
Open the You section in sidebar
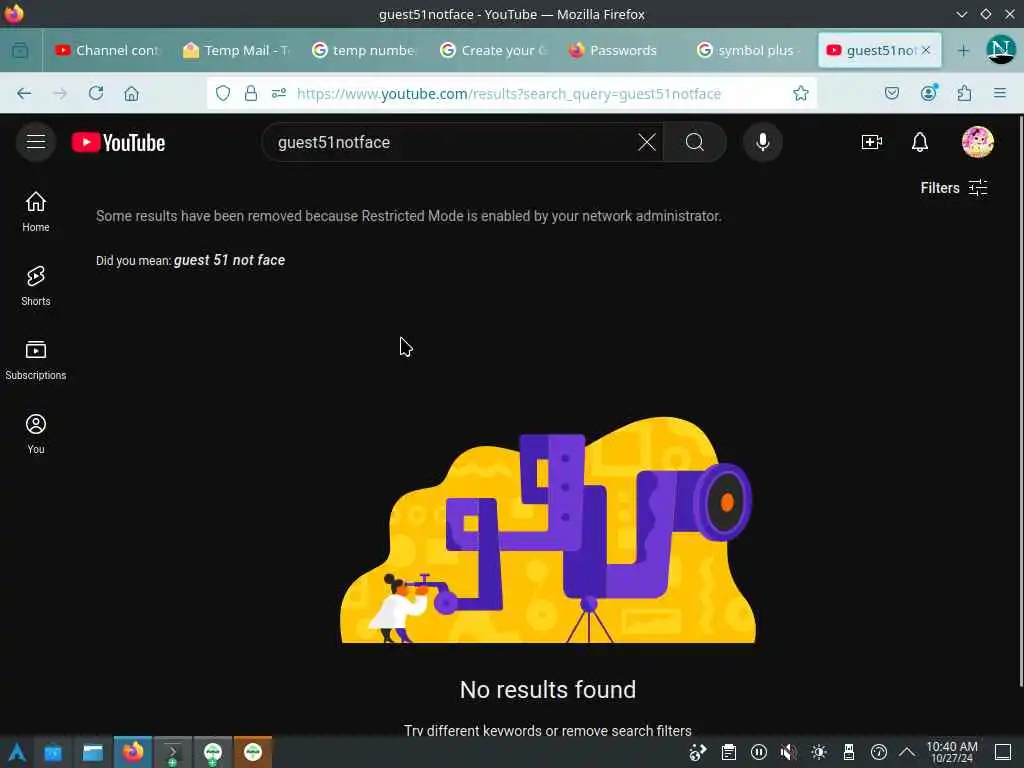[x=36, y=434]
